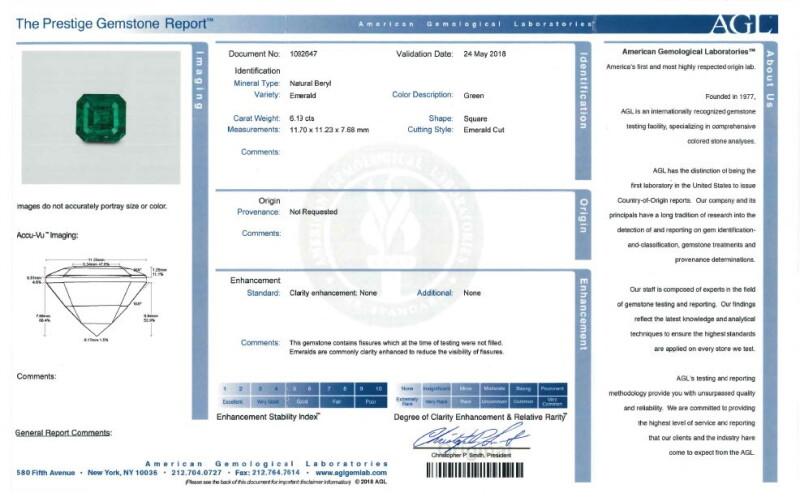Click the 'Fax: 212.764.7614' text
Viewport: 800px width, 493px height.
click(267, 473)
